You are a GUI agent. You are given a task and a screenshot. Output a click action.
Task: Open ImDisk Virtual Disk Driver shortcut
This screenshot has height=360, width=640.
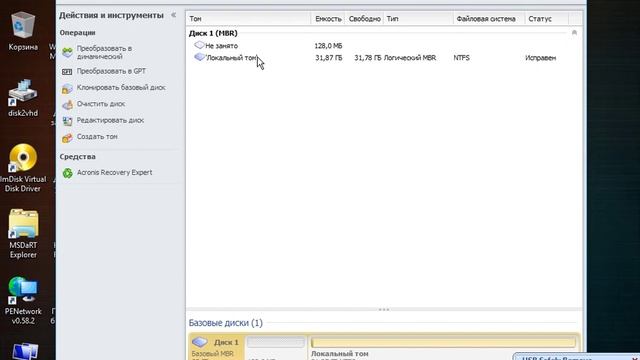[x=23, y=168]
